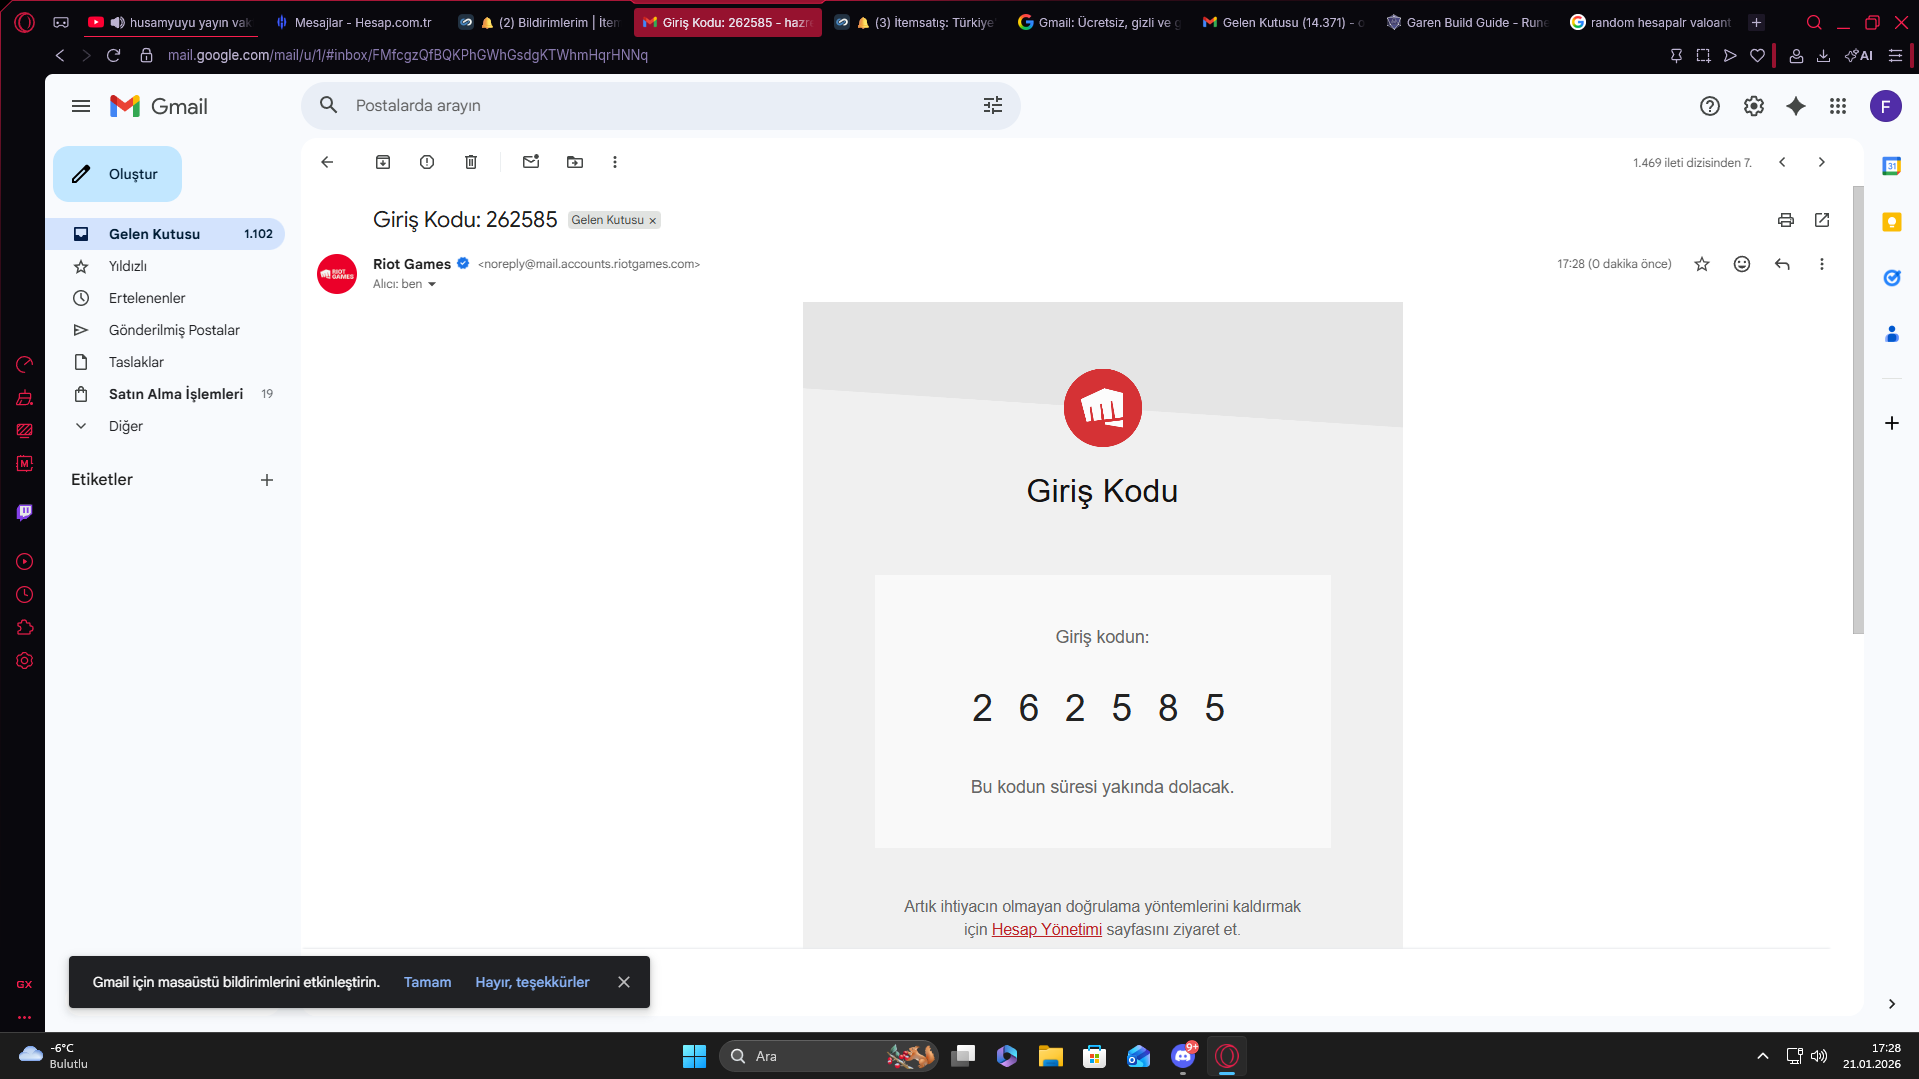Viewport: 1919px width, 1079px height.
Task: Create a new label with plus
Action: point(267,480)
